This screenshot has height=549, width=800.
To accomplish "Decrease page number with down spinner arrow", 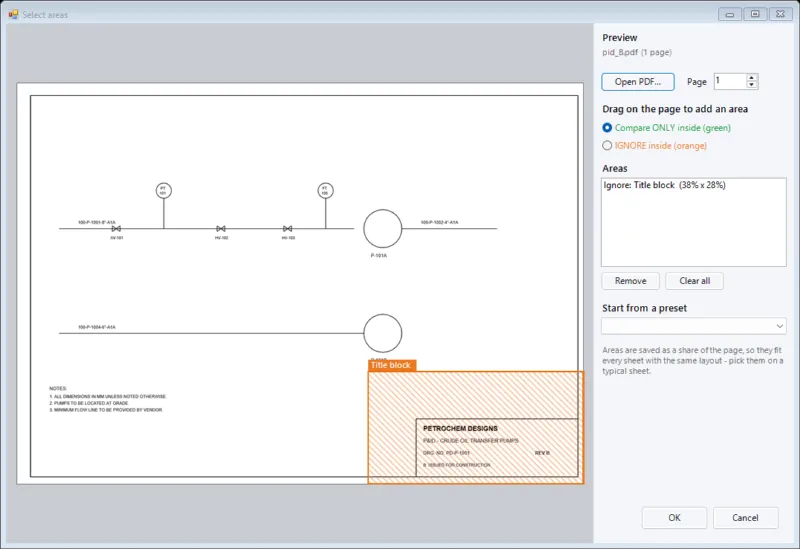I will (x=752, y=85).
